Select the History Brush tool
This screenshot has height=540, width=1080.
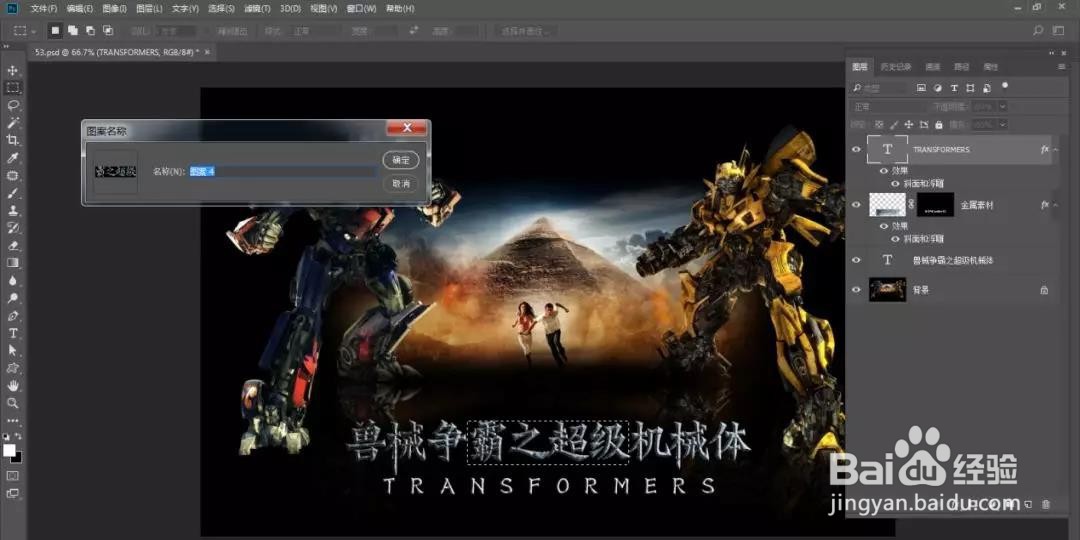click(x=12, y=228)
